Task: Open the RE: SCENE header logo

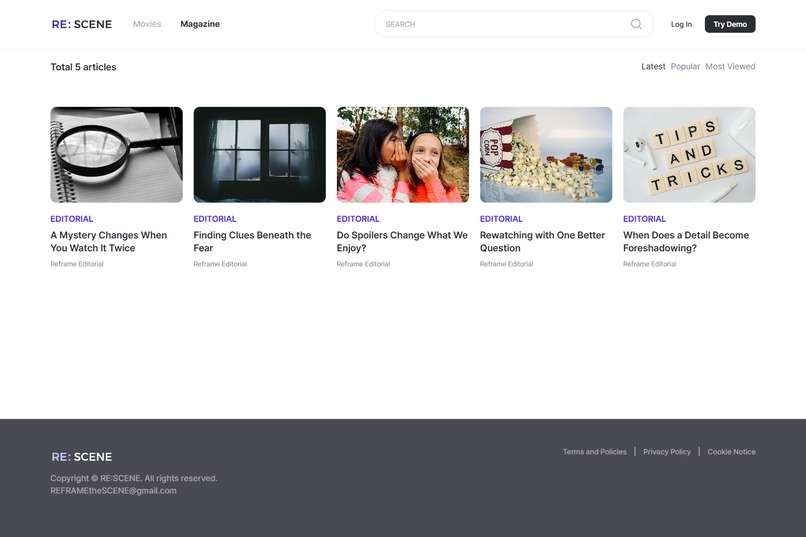Action: 82,24
